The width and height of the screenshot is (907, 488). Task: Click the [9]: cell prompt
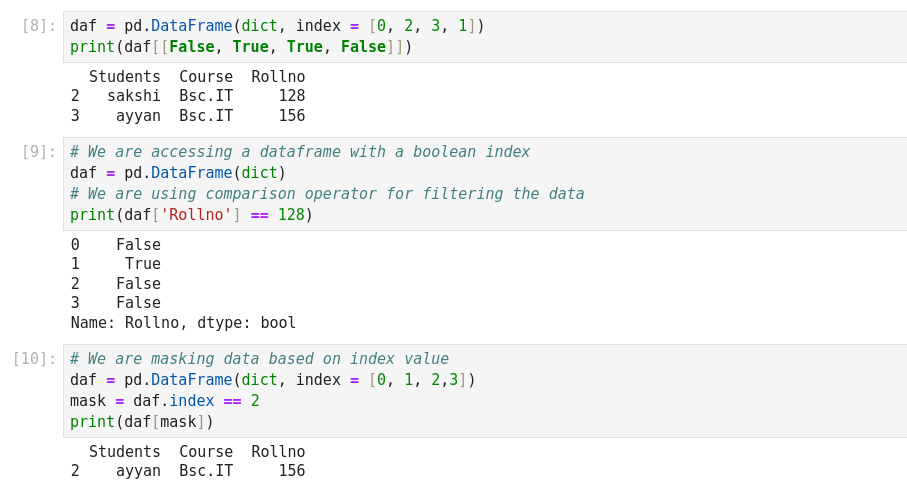click(39, 152)
